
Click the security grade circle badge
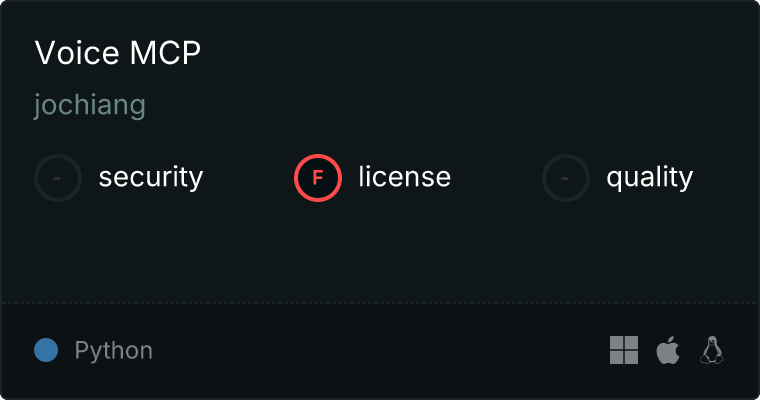pos(58,178)
